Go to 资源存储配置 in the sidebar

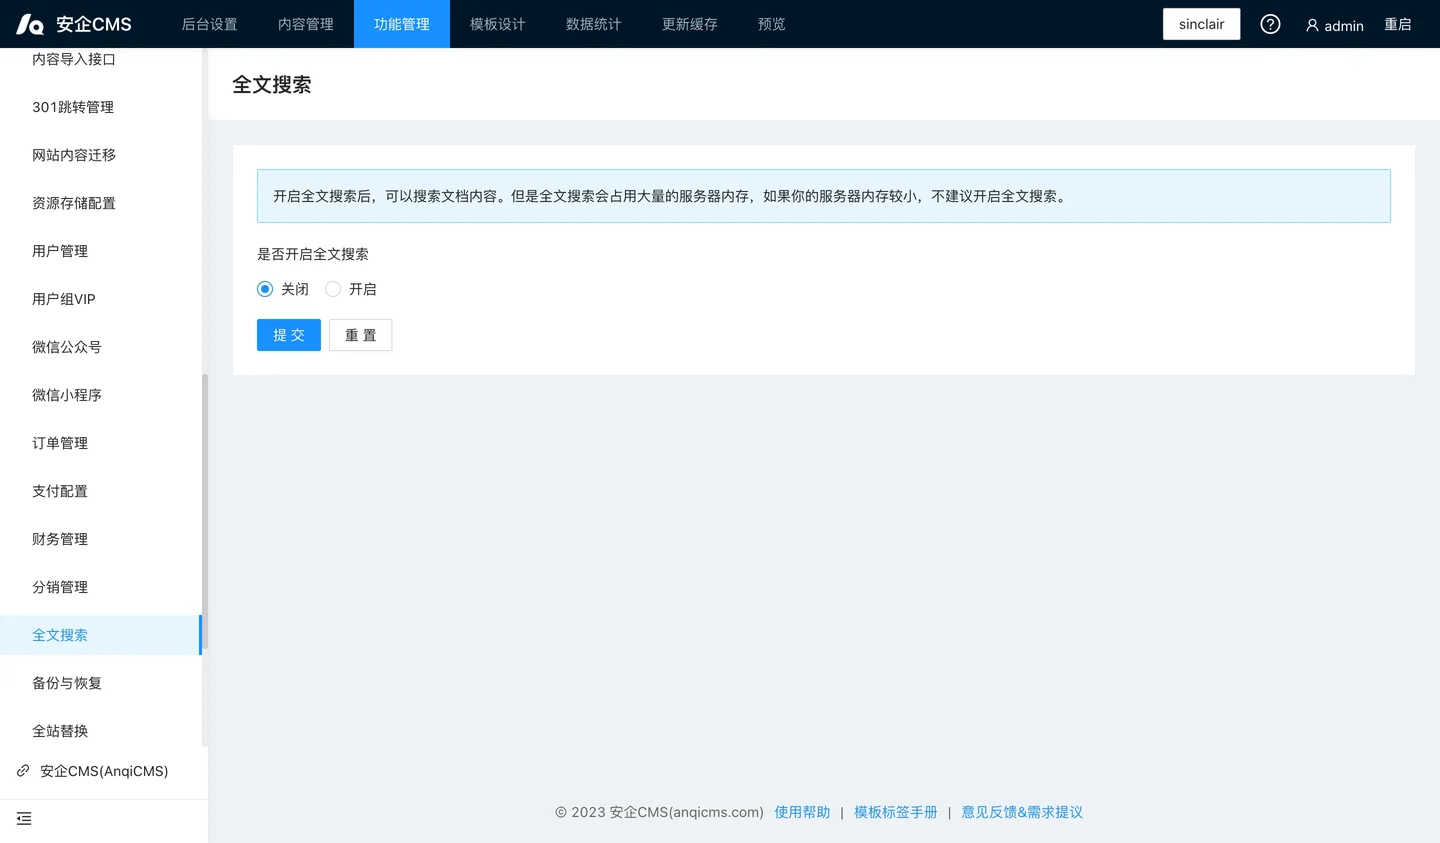(100, 203)
